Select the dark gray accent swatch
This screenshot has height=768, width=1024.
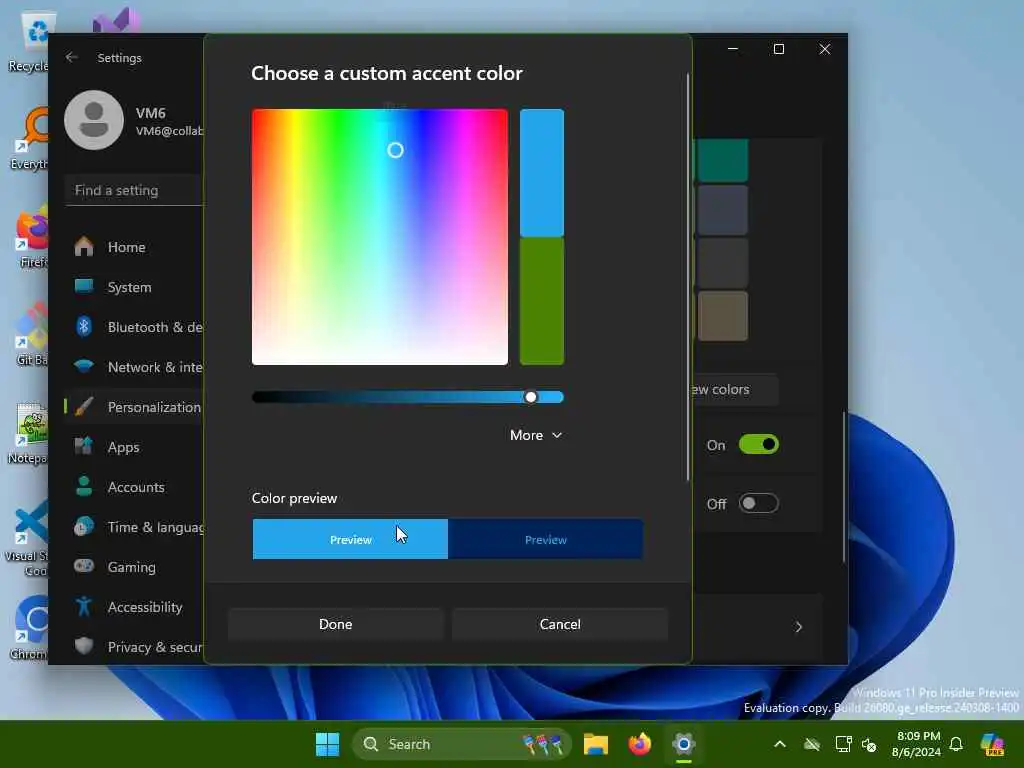722,264
